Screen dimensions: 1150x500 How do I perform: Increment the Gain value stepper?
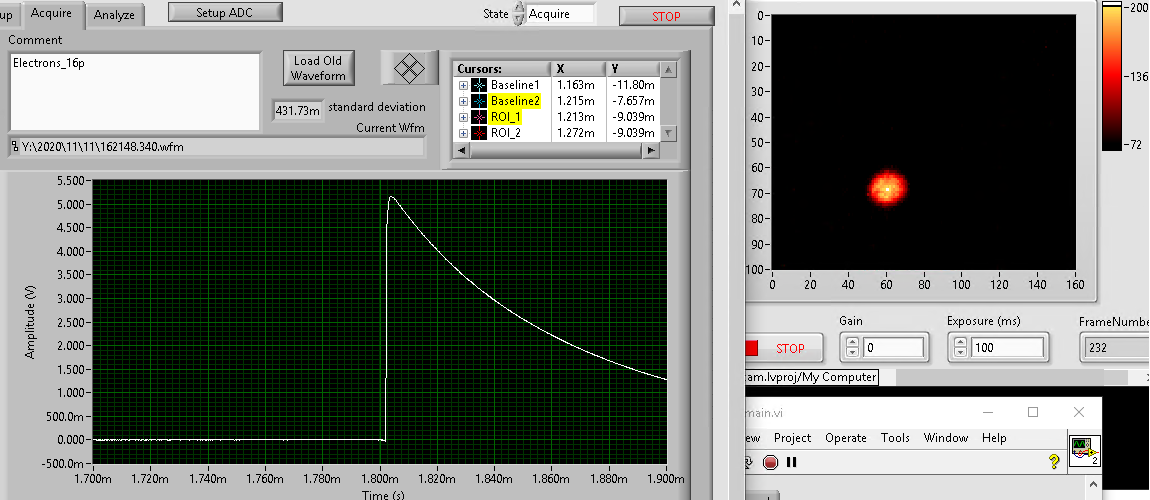point(852,342)
